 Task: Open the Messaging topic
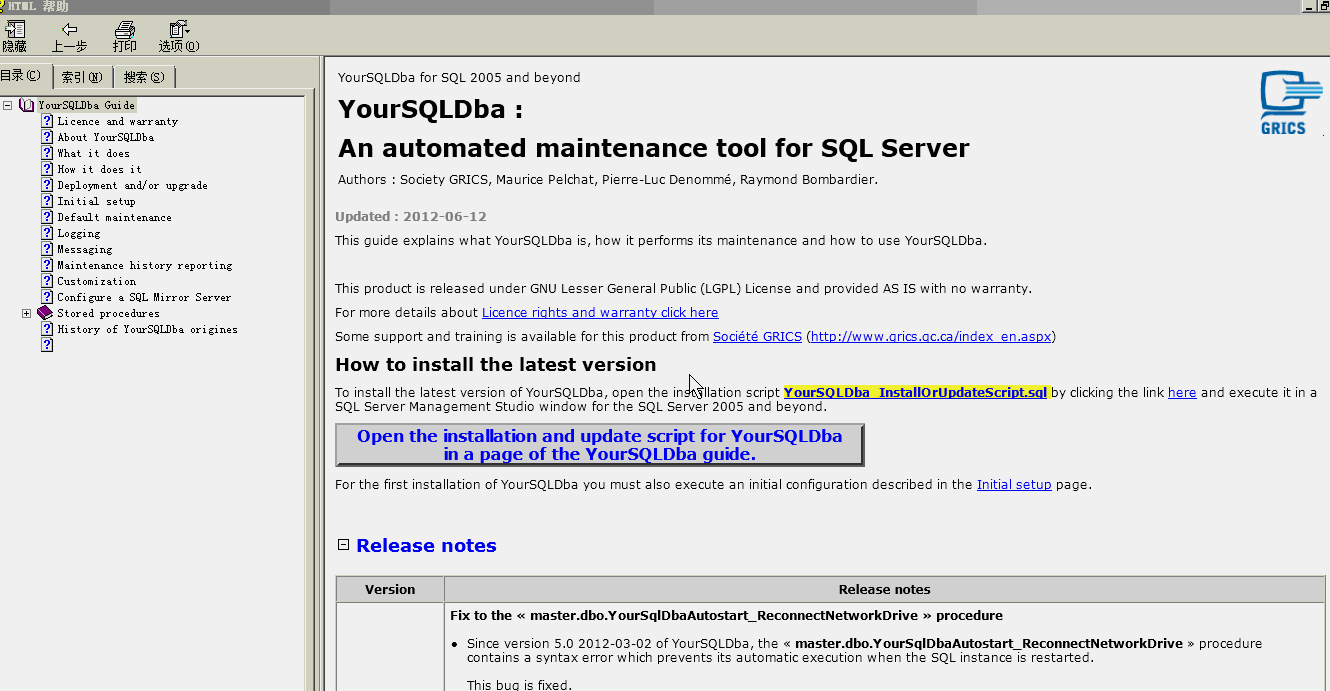(x=84, y=249)
